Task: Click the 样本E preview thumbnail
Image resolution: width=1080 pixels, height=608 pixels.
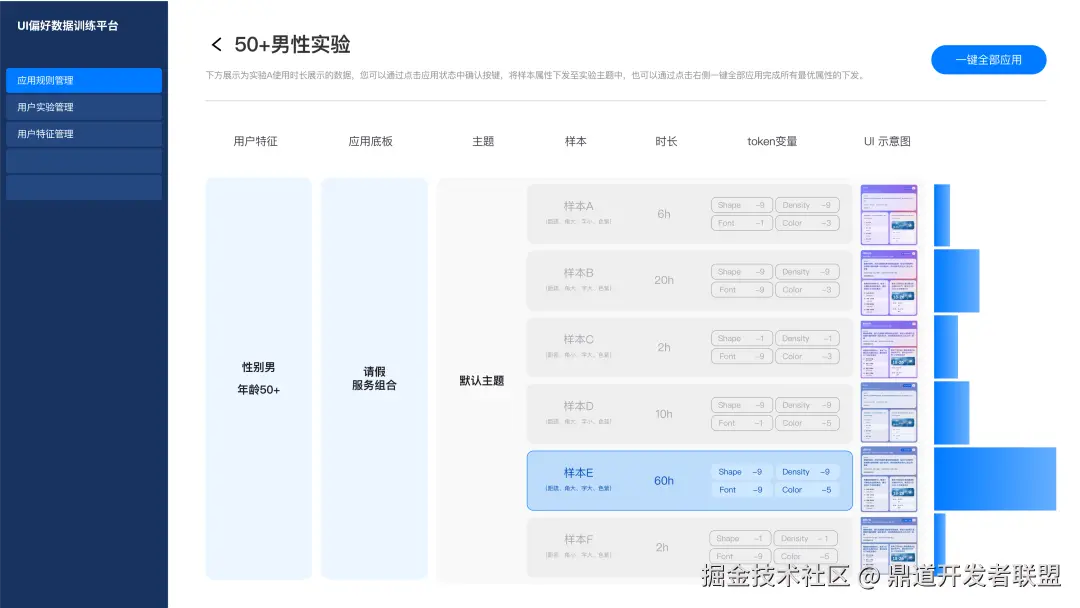Action: coord(888,480)
